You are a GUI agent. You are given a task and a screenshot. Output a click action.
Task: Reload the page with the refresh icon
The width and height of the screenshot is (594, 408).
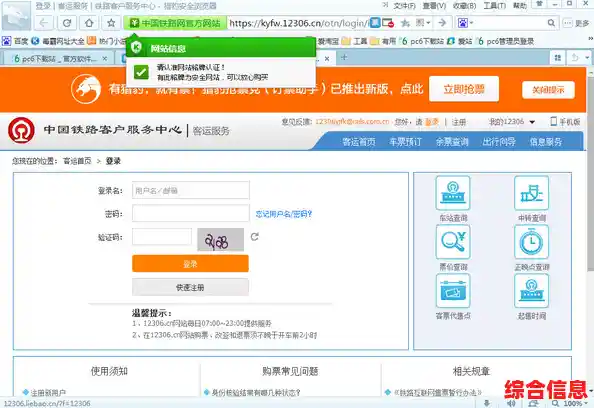67,23
